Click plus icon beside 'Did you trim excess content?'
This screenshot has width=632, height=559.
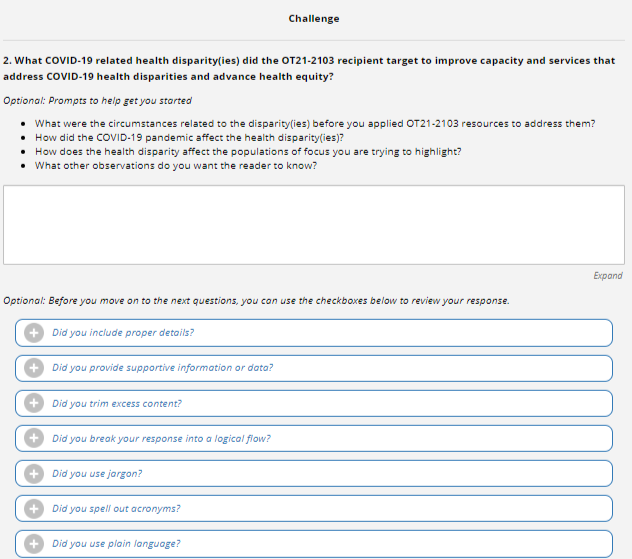coord(33,403)
